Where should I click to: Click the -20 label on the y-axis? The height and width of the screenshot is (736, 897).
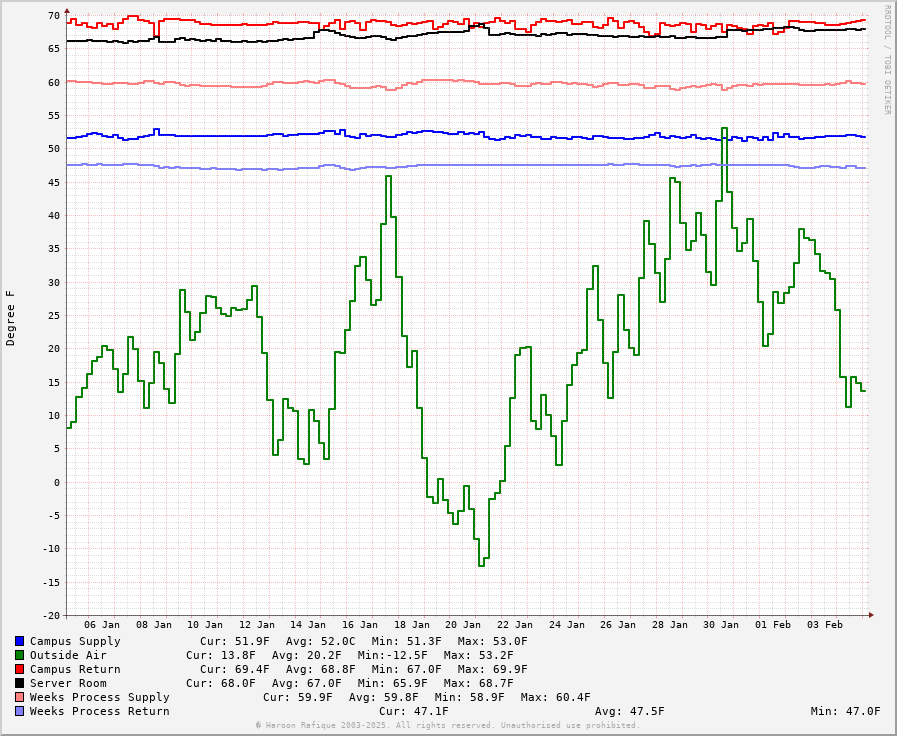pos(49,616)
